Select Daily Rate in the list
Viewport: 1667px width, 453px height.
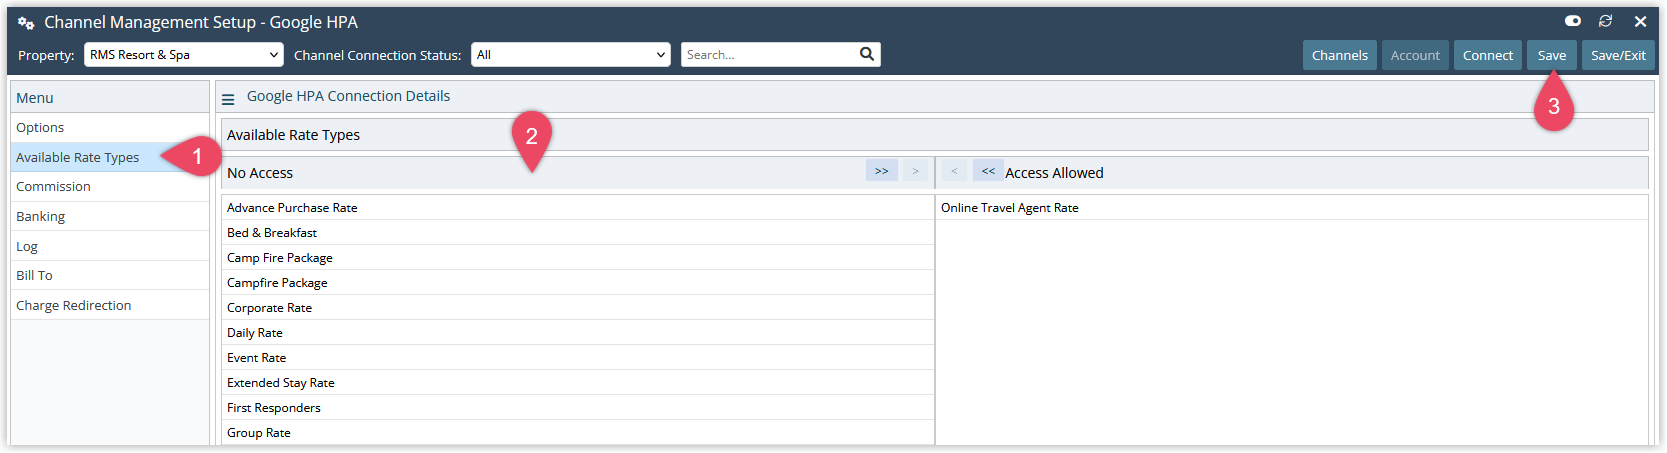pos(578,333)
